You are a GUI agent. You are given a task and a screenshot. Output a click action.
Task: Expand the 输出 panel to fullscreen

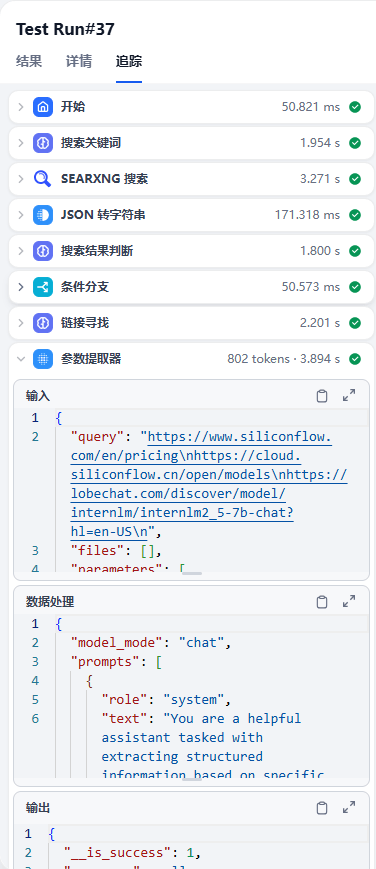coord(349,808)
